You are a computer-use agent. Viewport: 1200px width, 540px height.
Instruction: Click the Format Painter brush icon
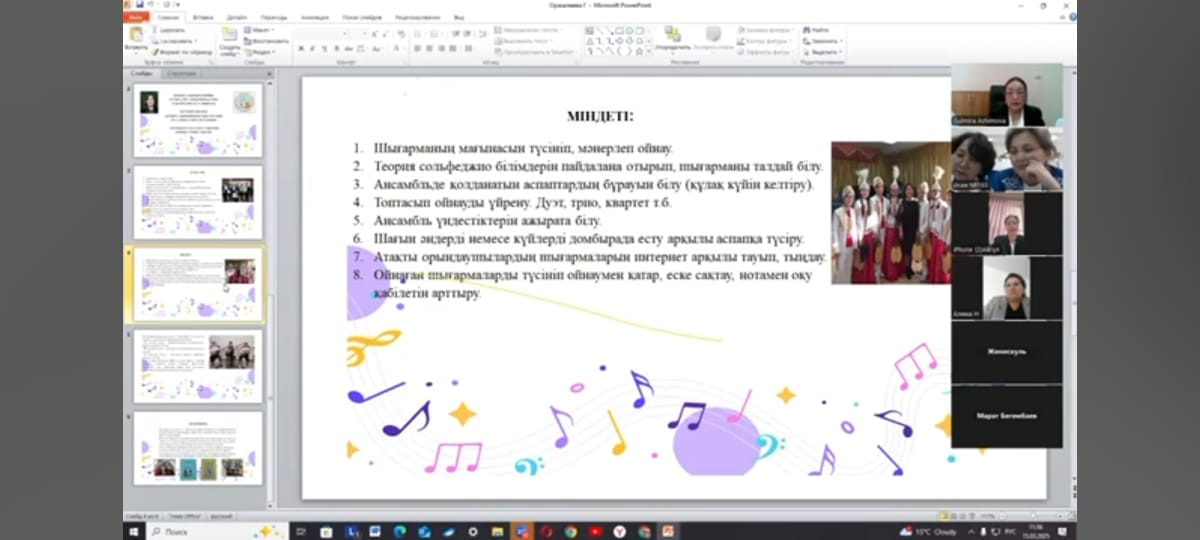click(155, 51)
